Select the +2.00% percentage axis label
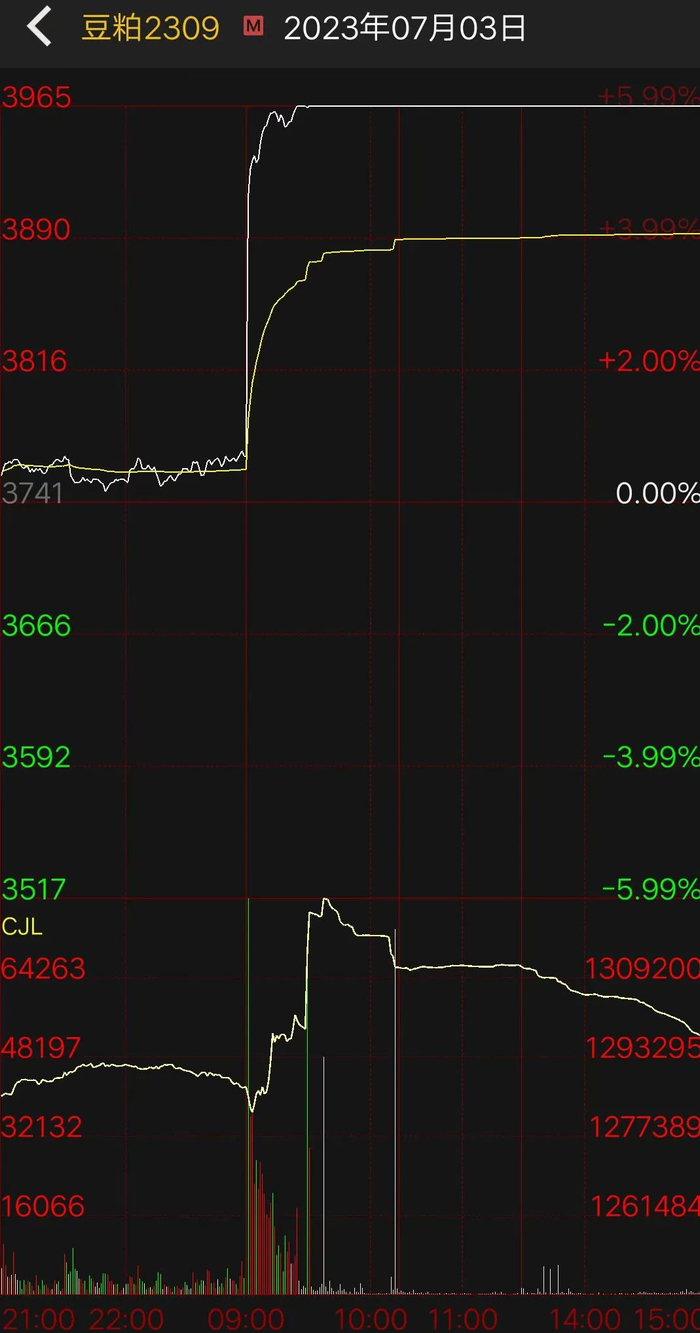 [x=648, y=361]
